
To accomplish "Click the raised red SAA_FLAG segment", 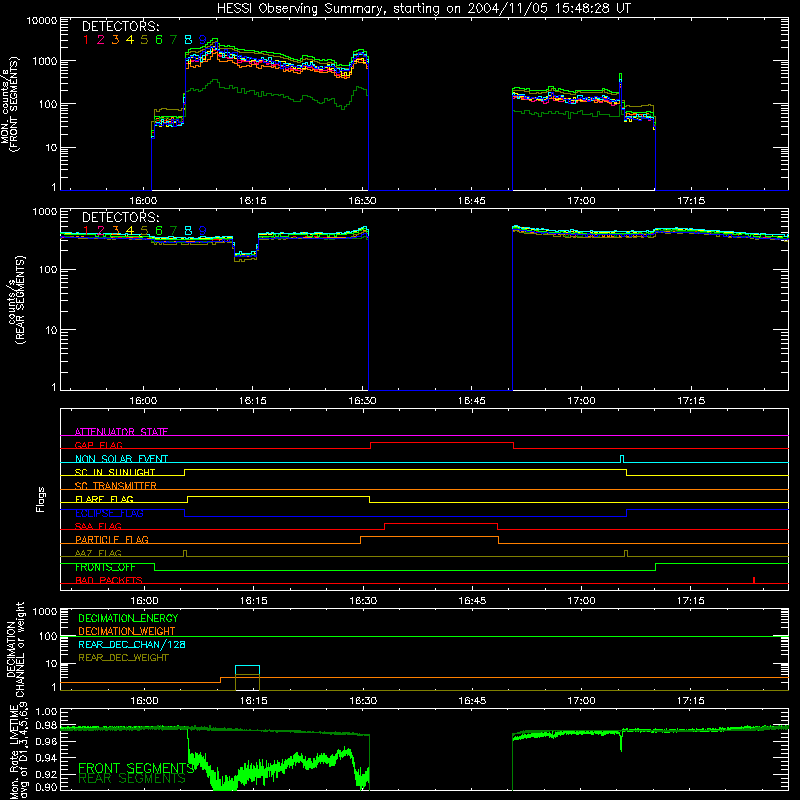I will pyautogui.click(x=441, y=523).
